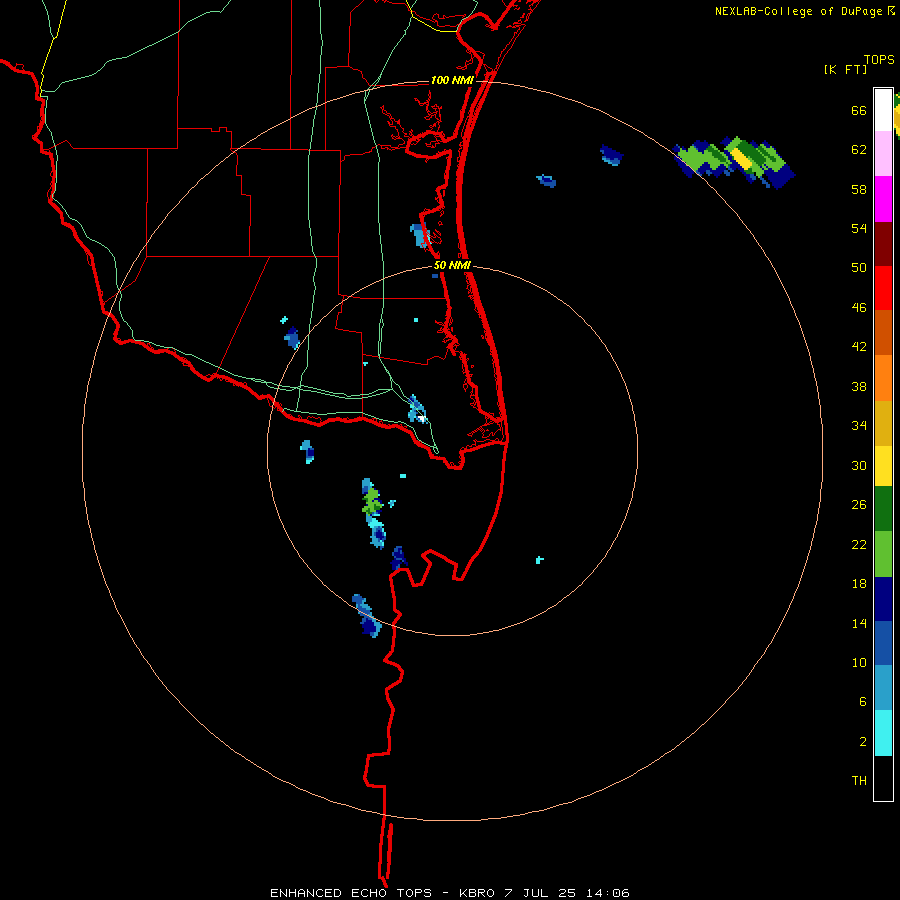Click the navy legend swatch near 18
900x900 pixels.
pos(883,599)
